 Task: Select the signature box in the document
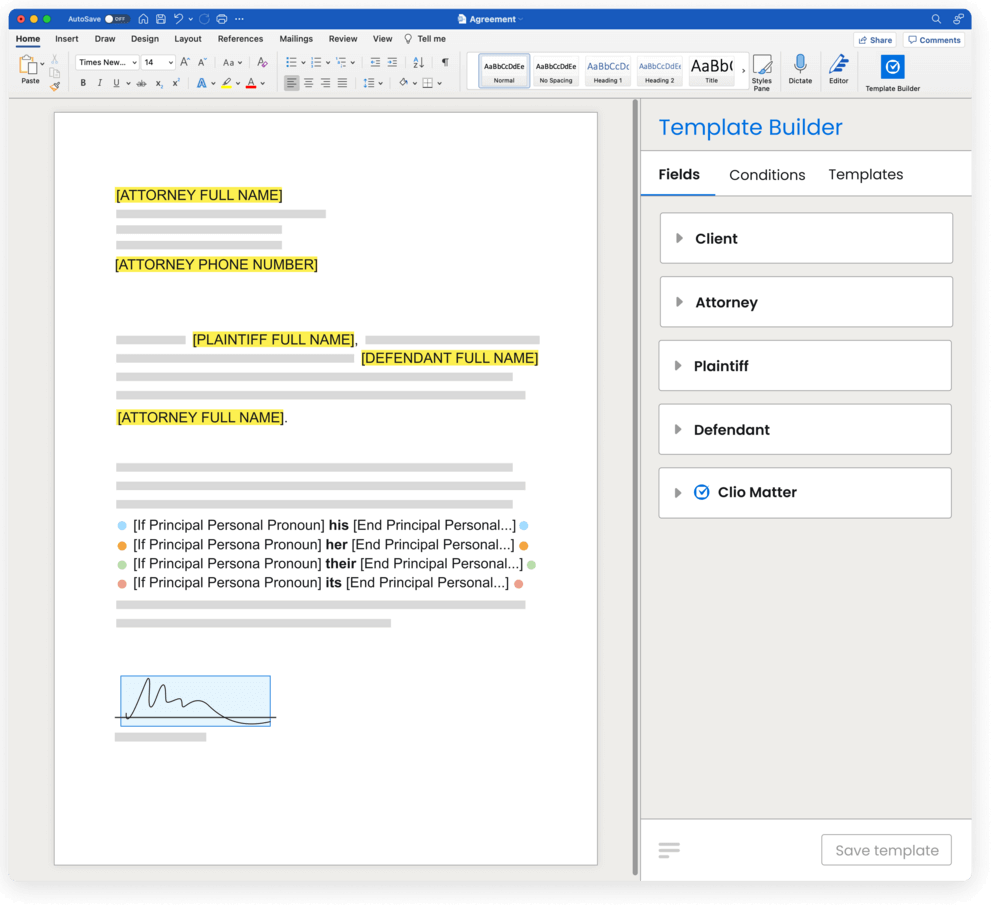pos(194,700)
